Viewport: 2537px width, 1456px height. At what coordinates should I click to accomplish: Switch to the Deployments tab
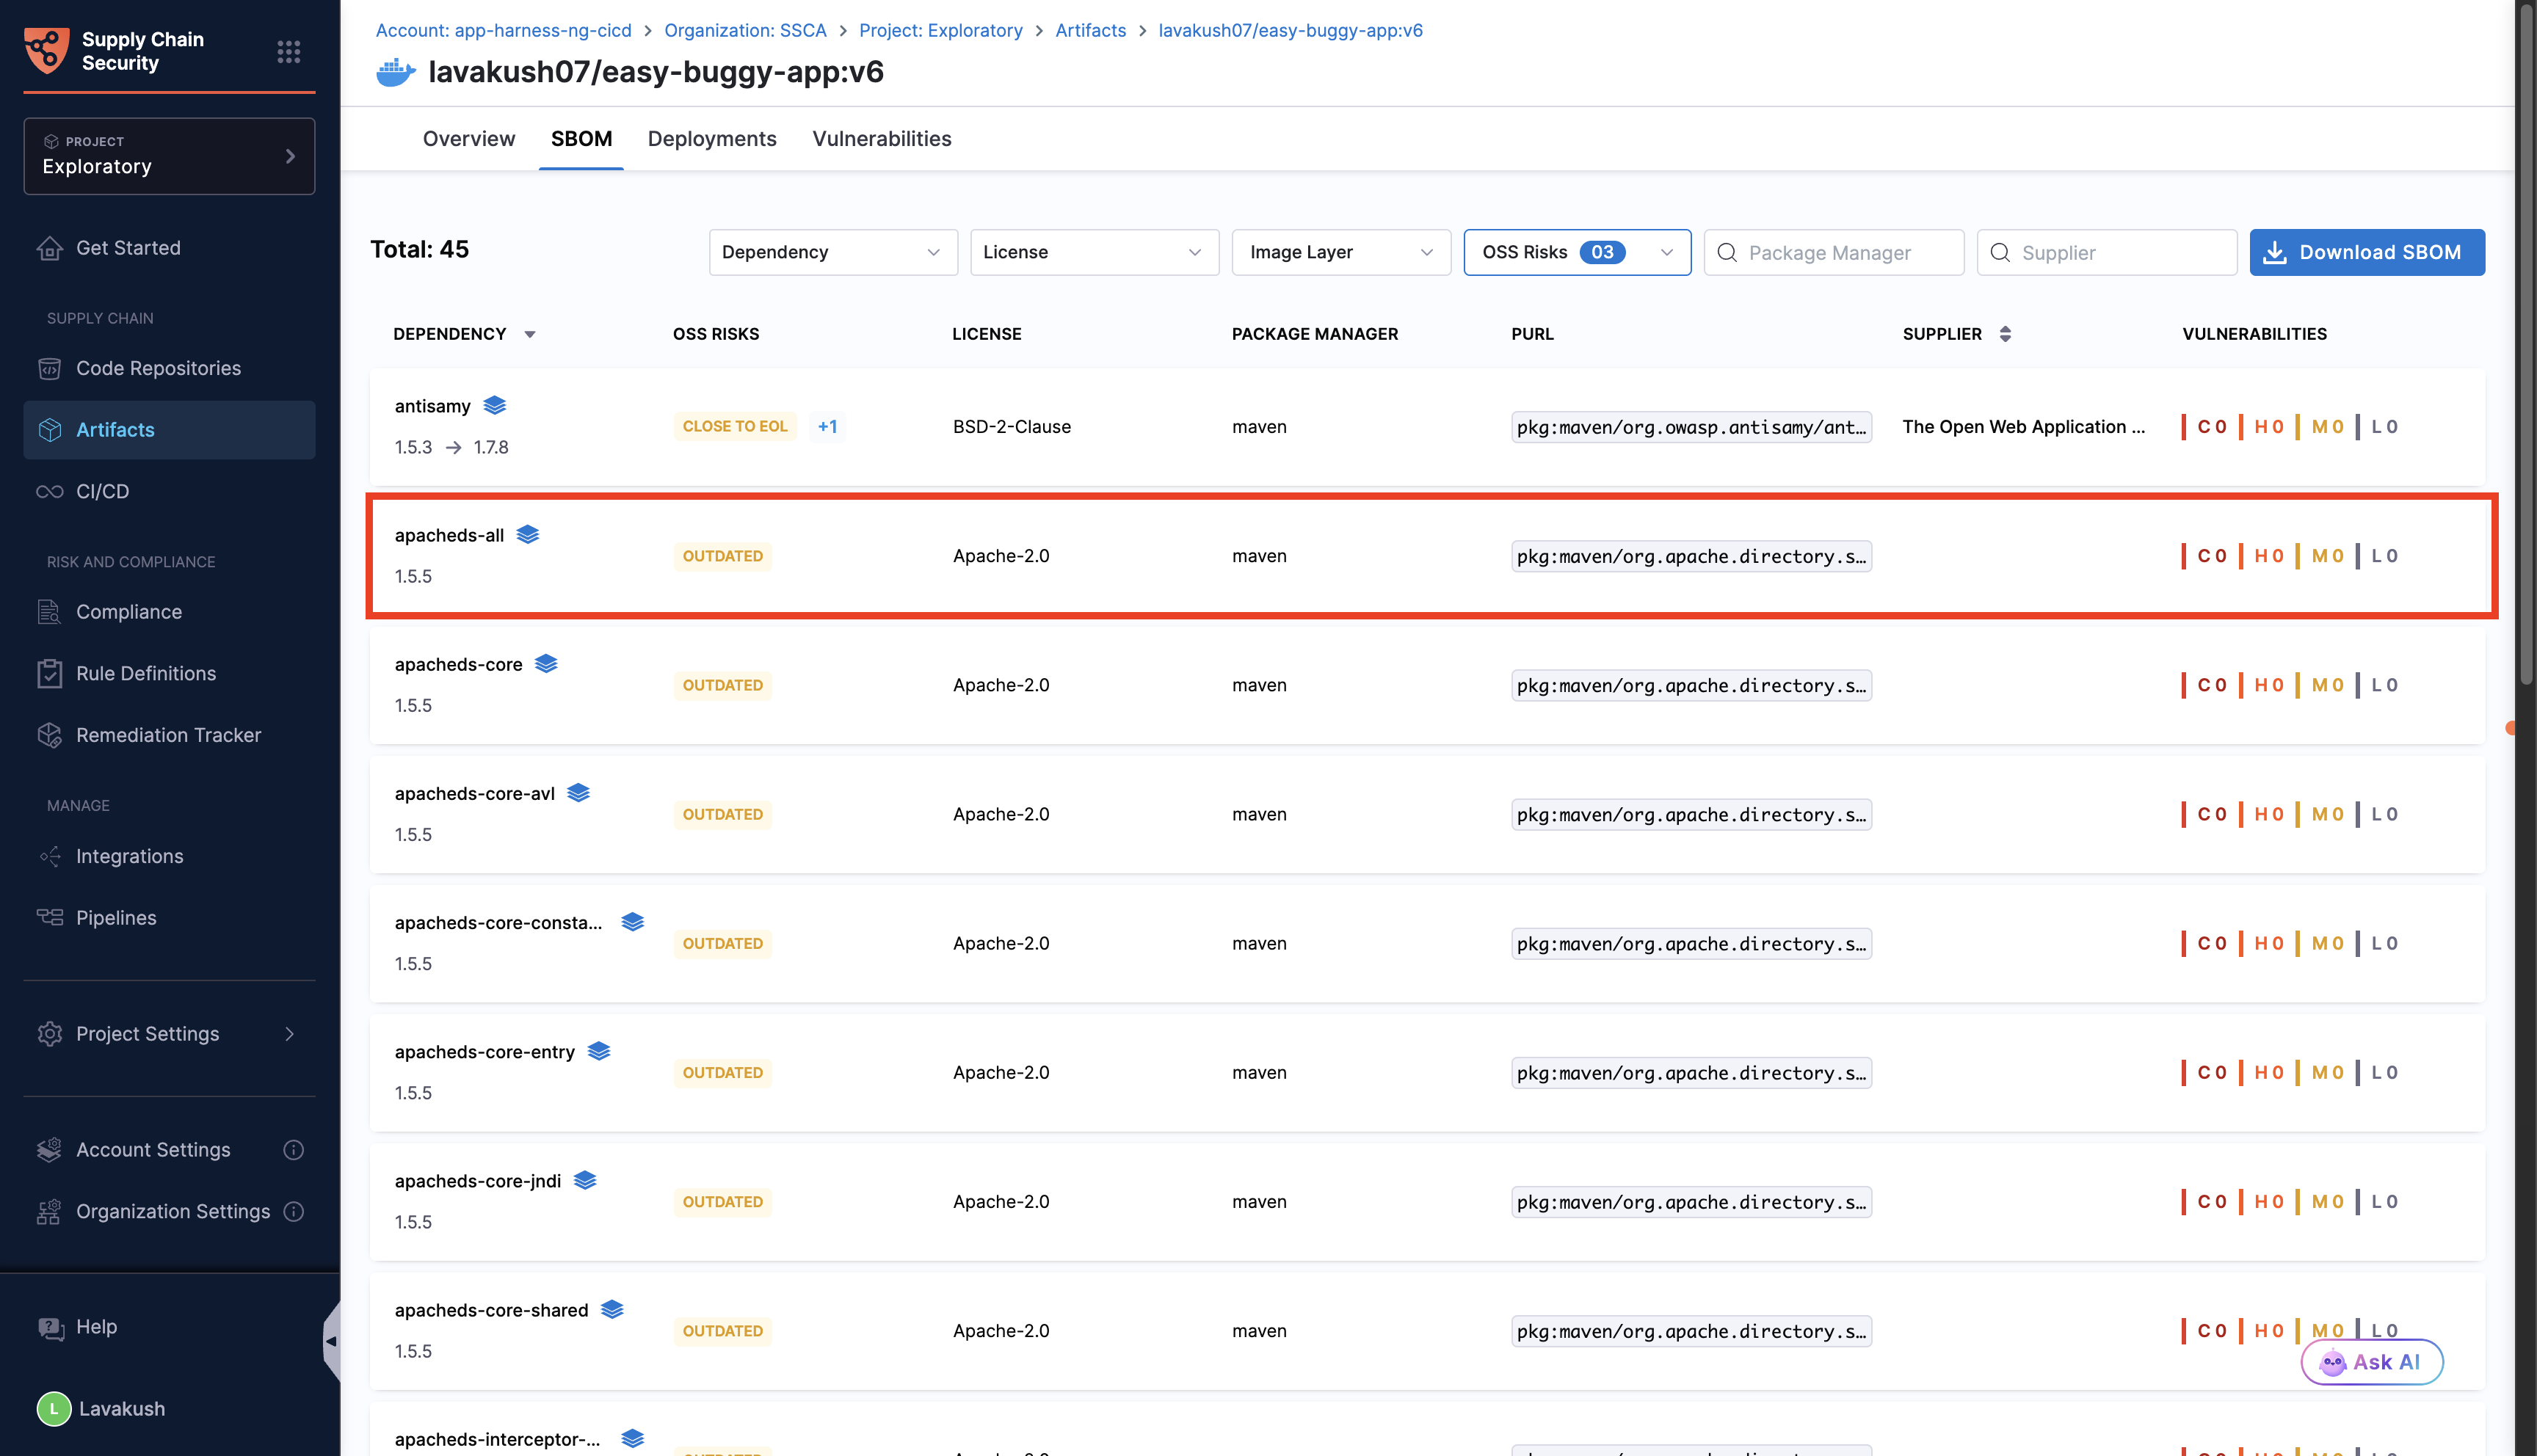tap(711, 139)
